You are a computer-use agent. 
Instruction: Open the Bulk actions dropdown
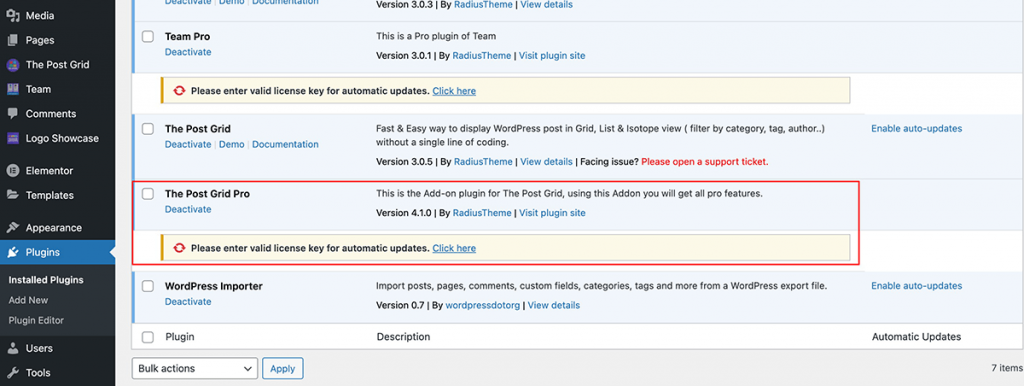[195, 368]
